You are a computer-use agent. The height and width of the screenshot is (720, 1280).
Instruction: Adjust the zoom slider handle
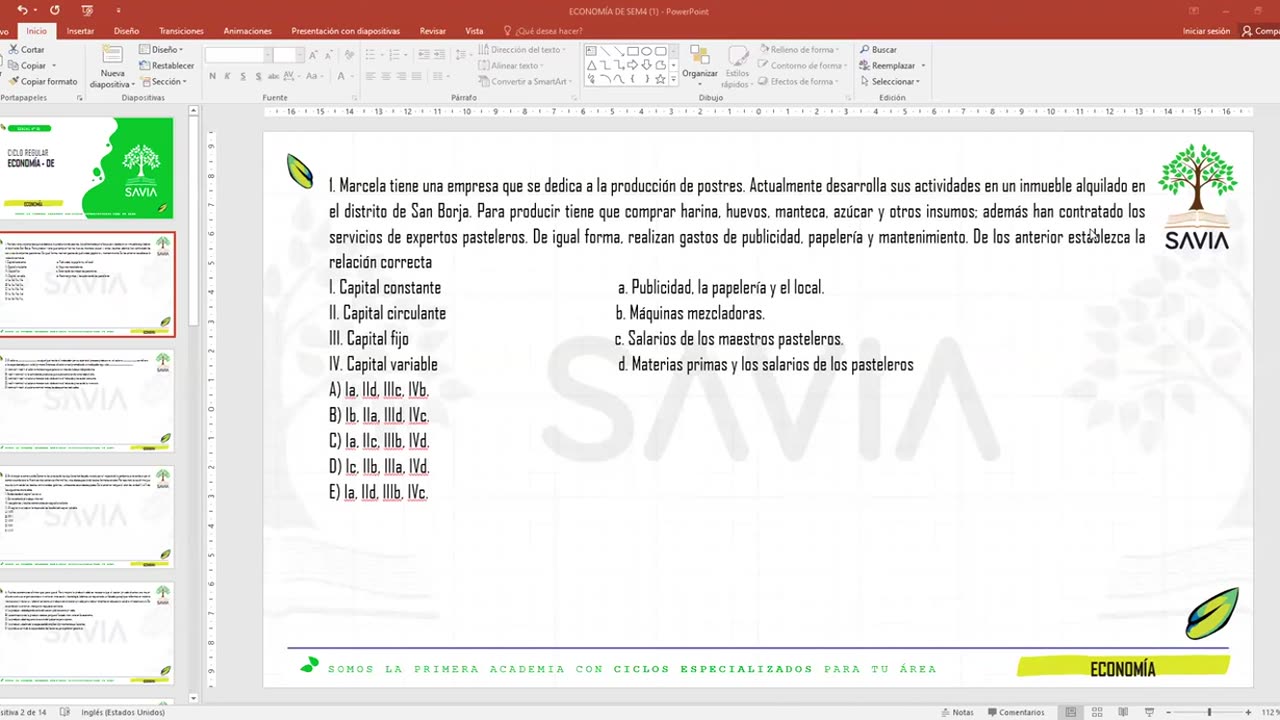(1209, 712)
